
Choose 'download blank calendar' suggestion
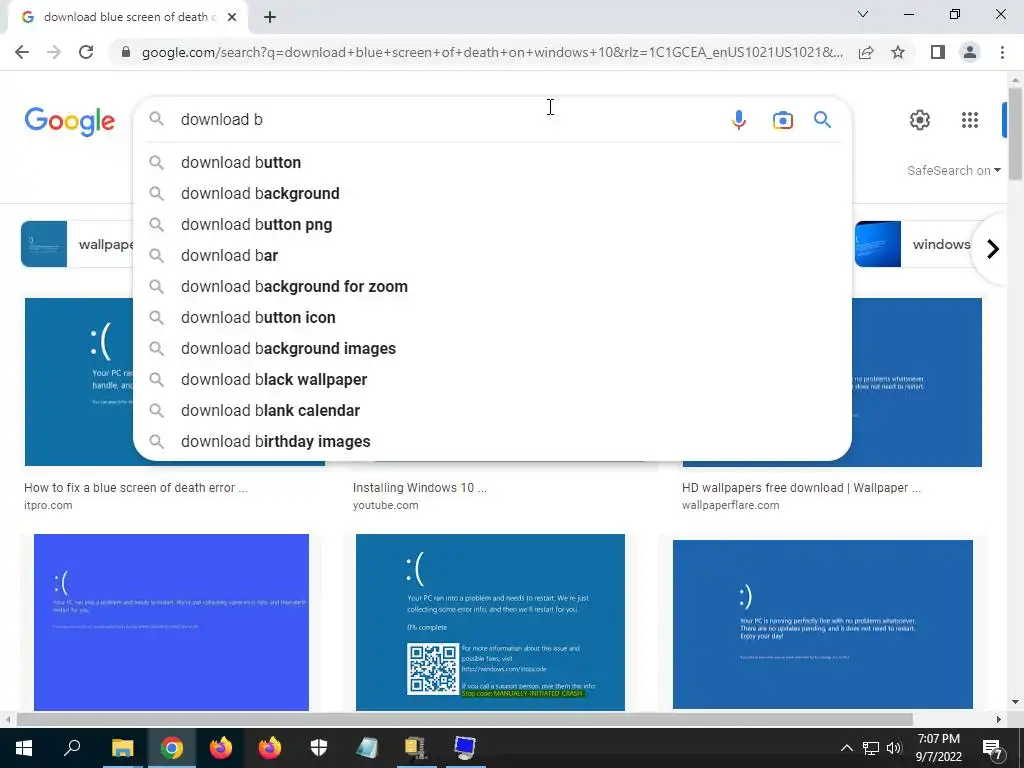(492, 411)
